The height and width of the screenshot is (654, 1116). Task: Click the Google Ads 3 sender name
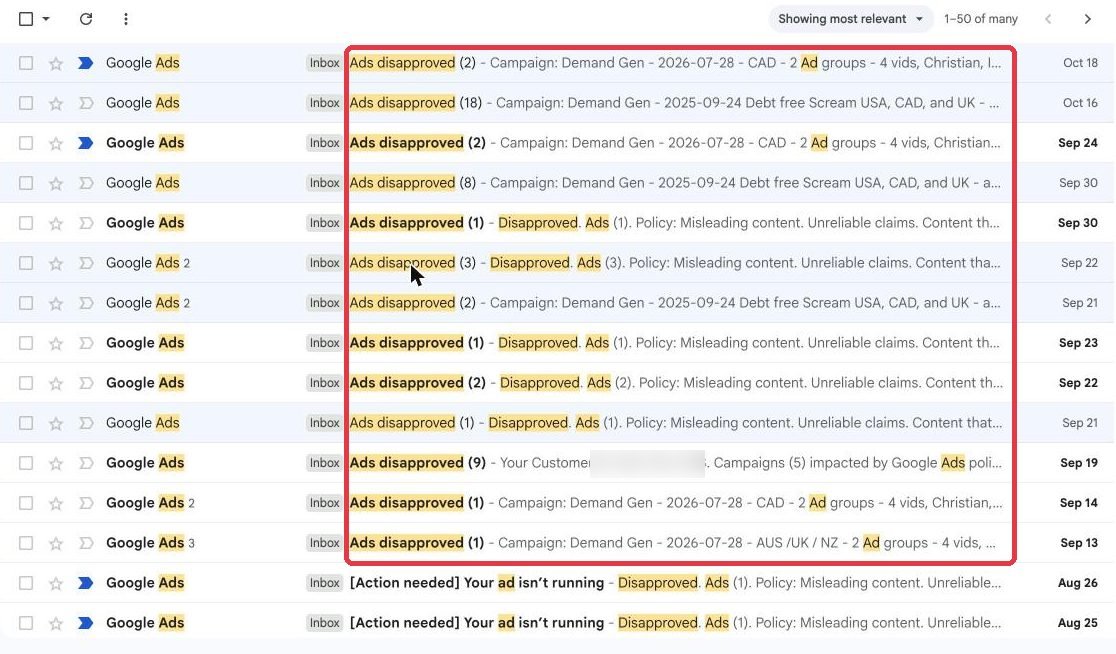point(150,543)
